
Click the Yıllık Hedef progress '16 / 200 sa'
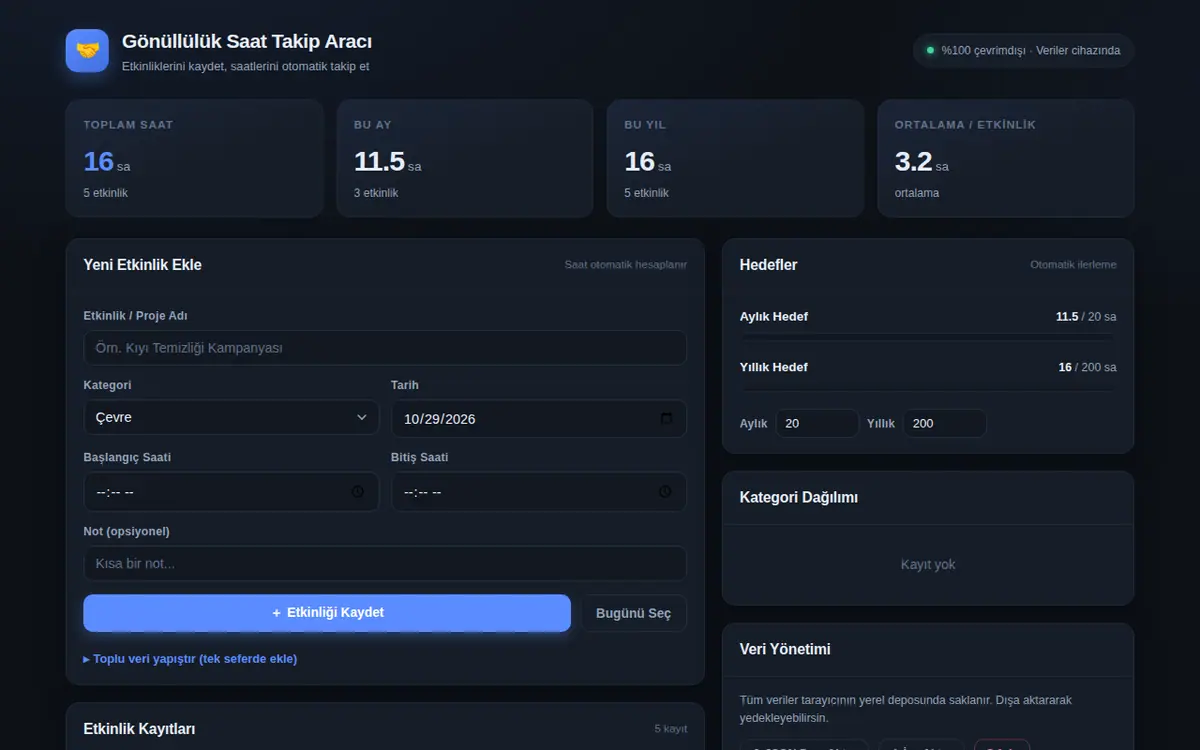[1088, 367]
